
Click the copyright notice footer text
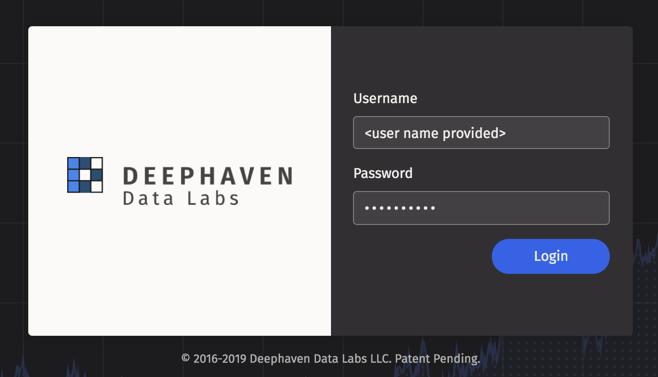pos(331,359)
